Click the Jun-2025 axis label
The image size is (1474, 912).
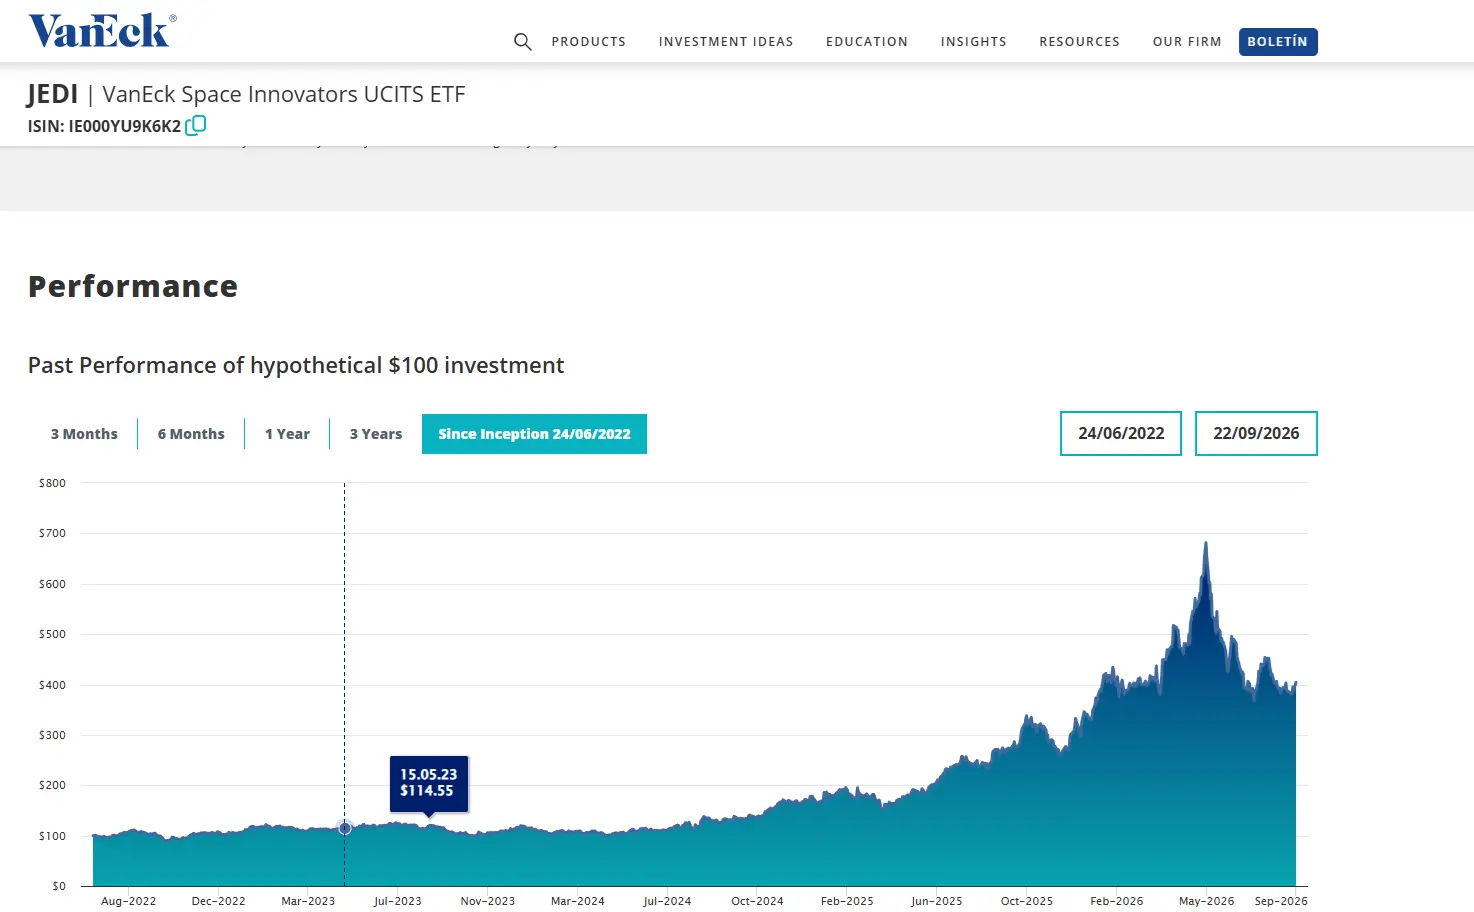(x=936, y=901)
